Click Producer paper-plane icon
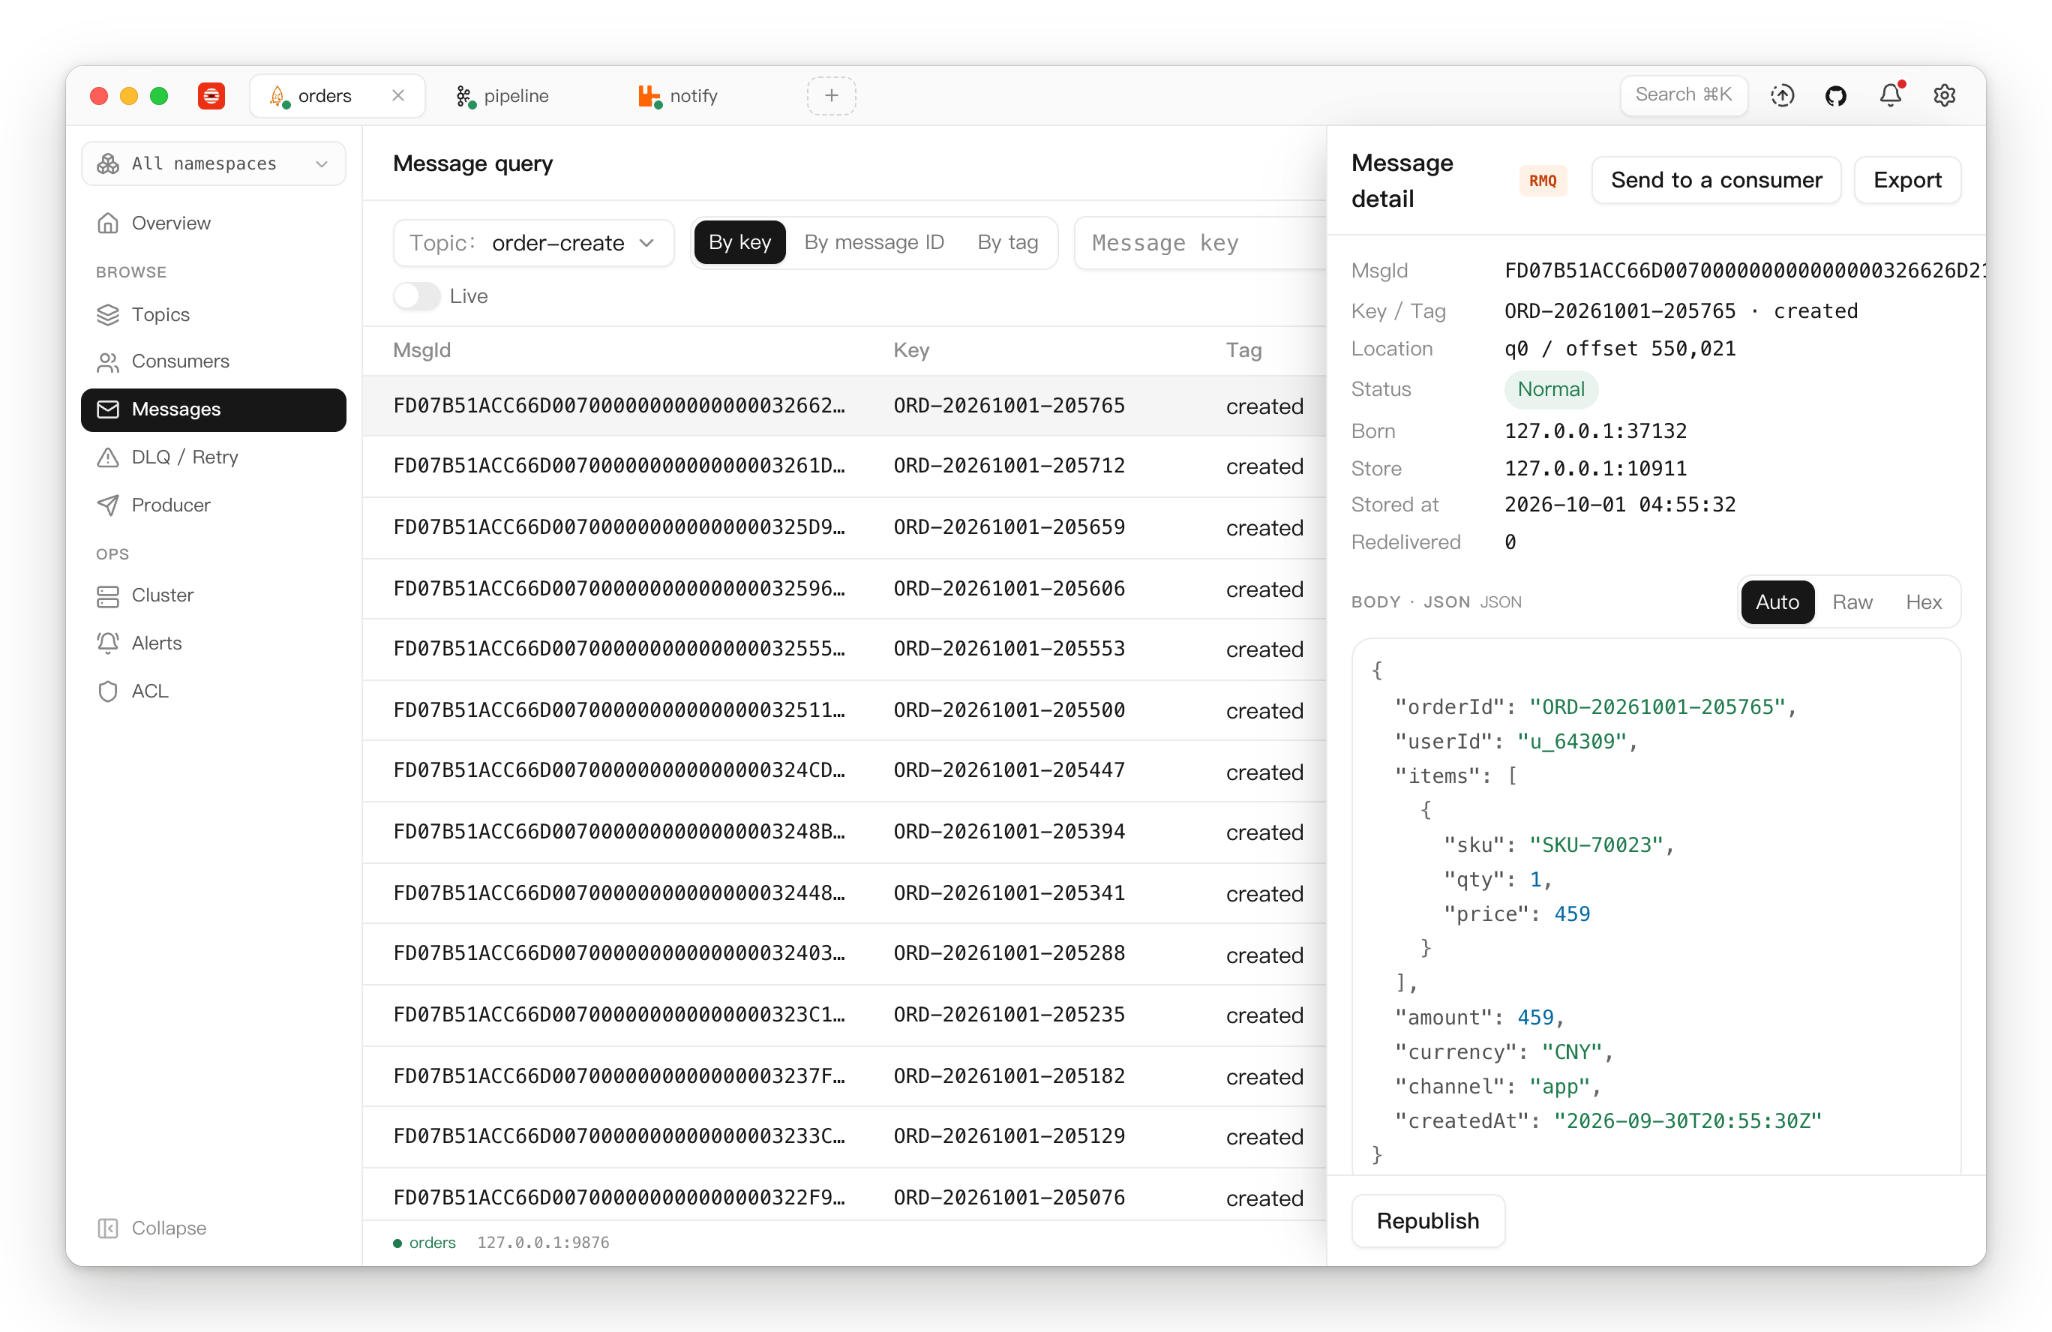 [108, 506]
